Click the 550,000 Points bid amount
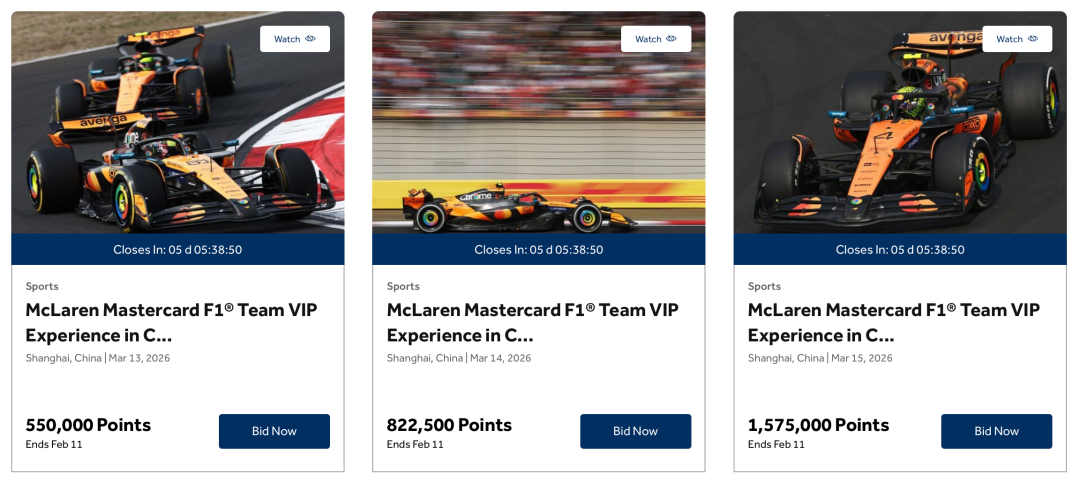 click(x=88, y=425)
